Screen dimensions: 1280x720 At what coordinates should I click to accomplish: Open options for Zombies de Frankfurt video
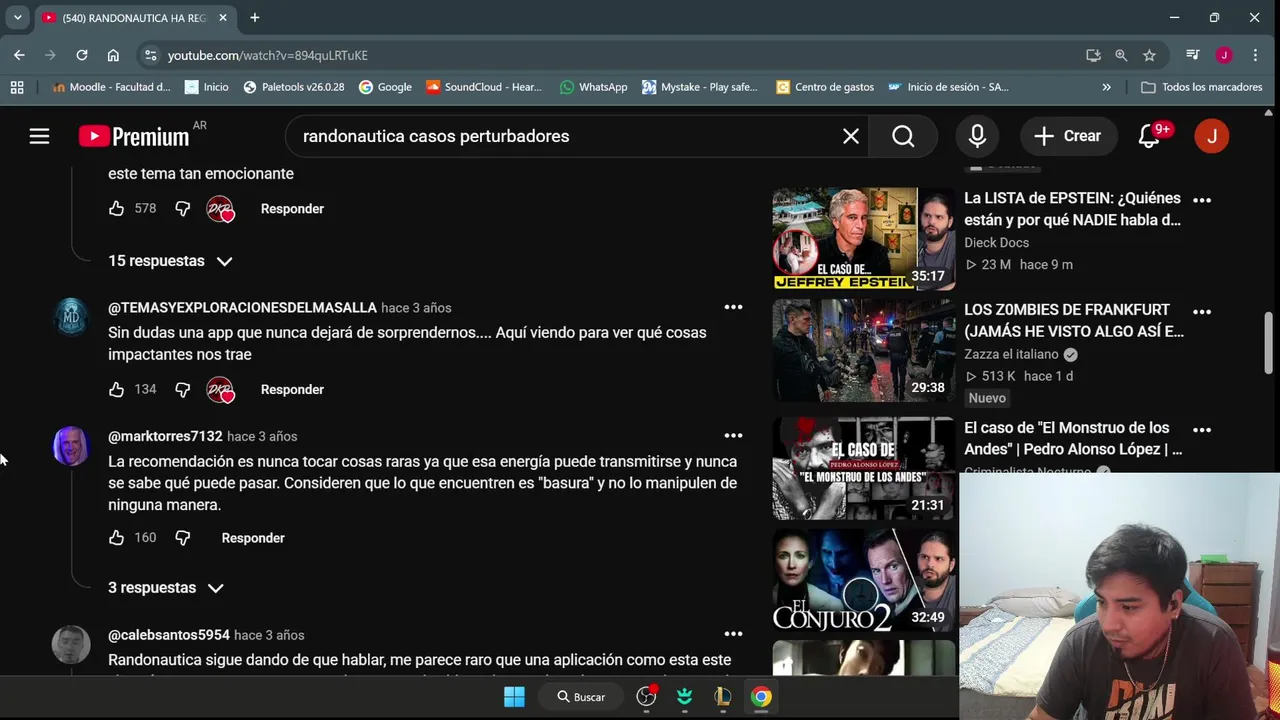point(1202,312)
